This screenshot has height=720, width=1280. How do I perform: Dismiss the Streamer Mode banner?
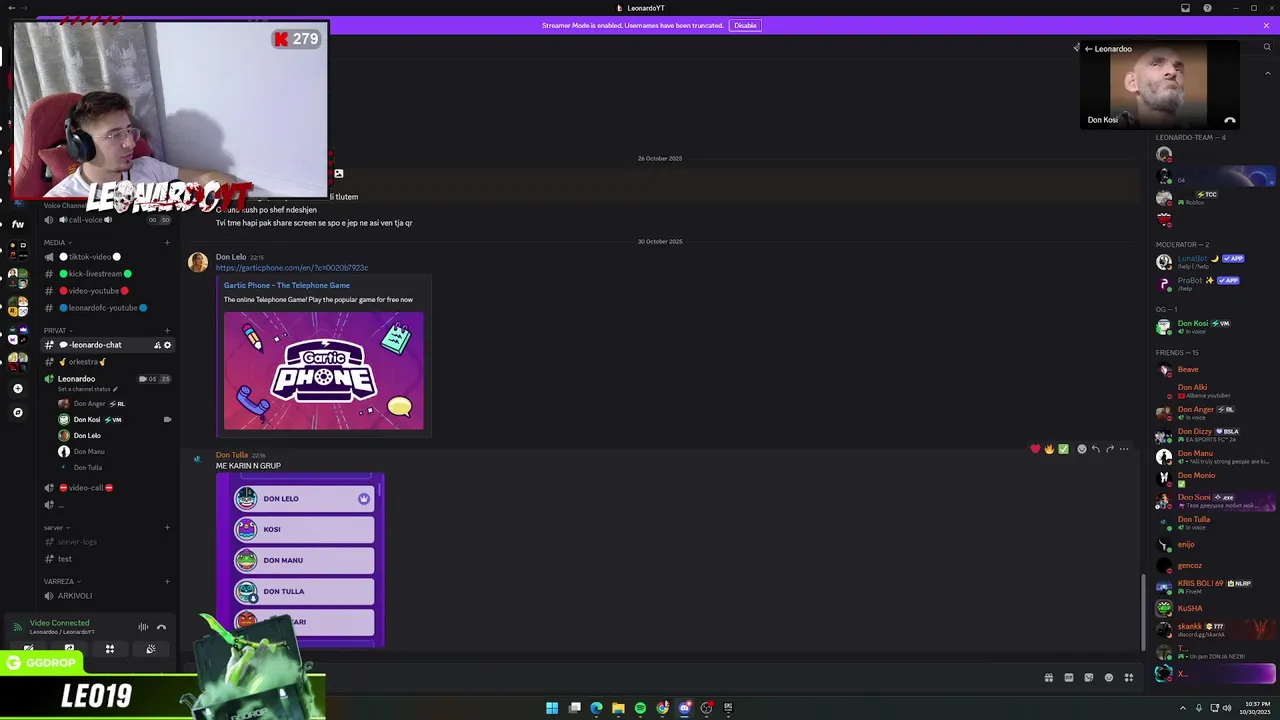tap(1266, 25)
